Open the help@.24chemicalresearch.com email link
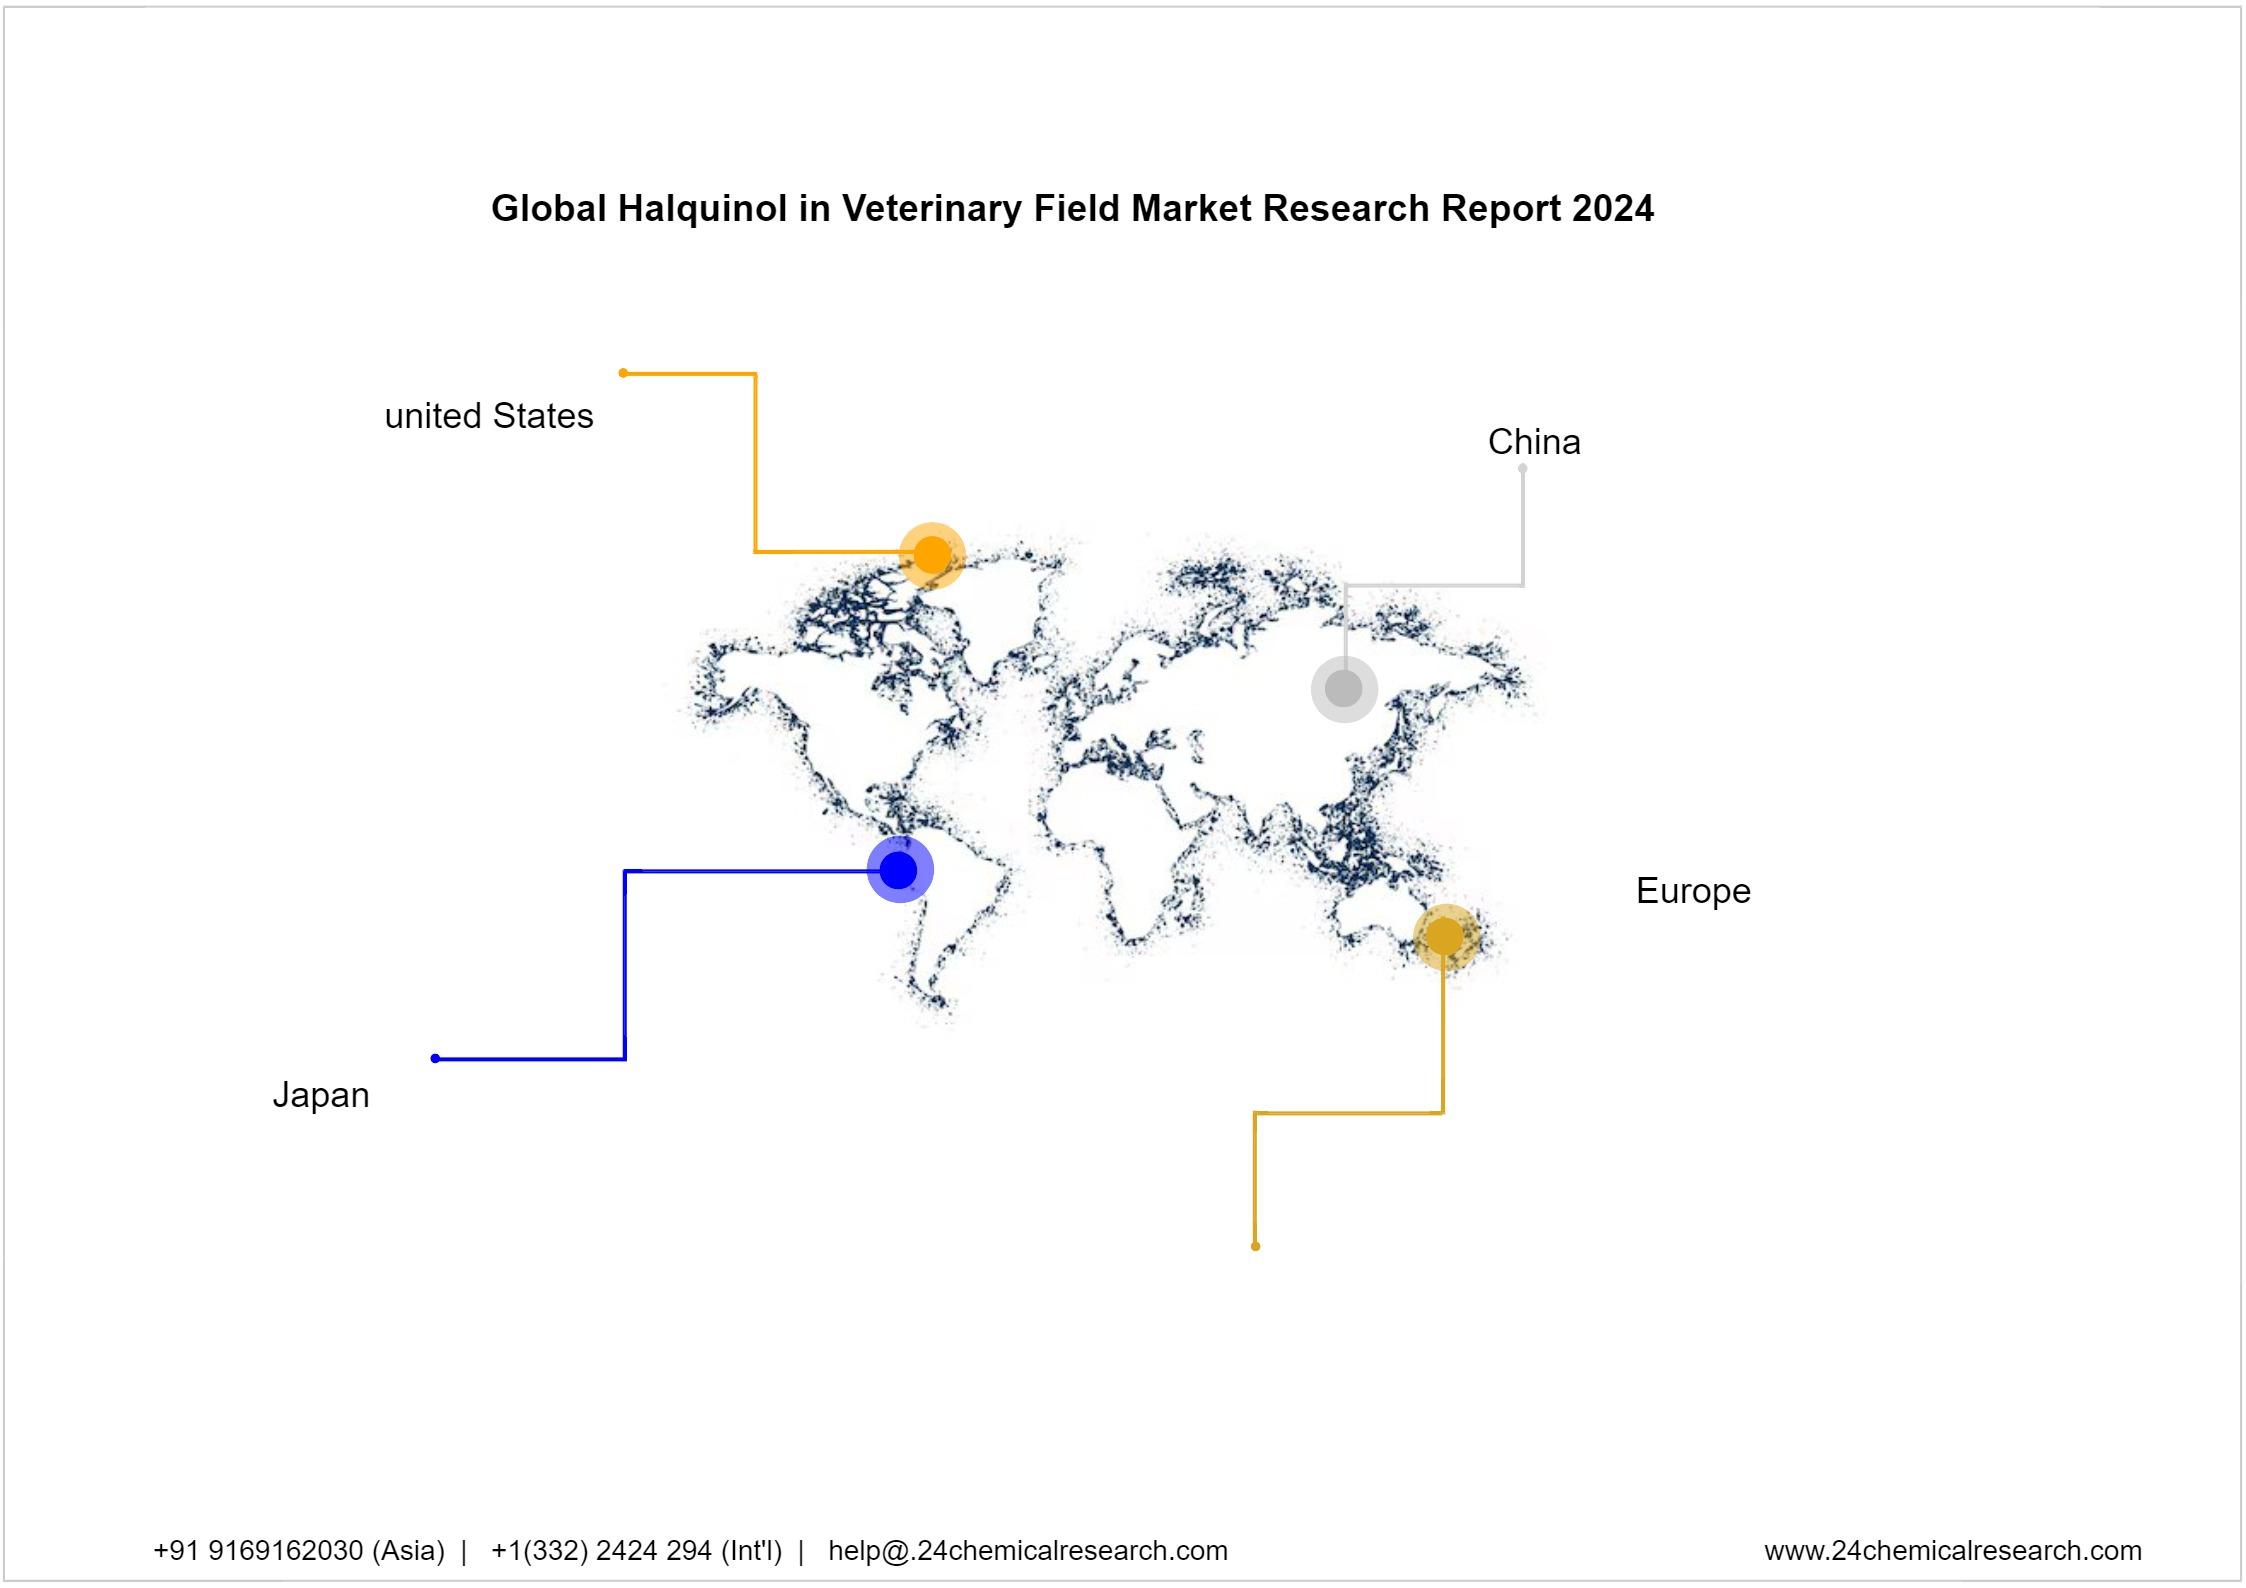 pos(1027,1551)
